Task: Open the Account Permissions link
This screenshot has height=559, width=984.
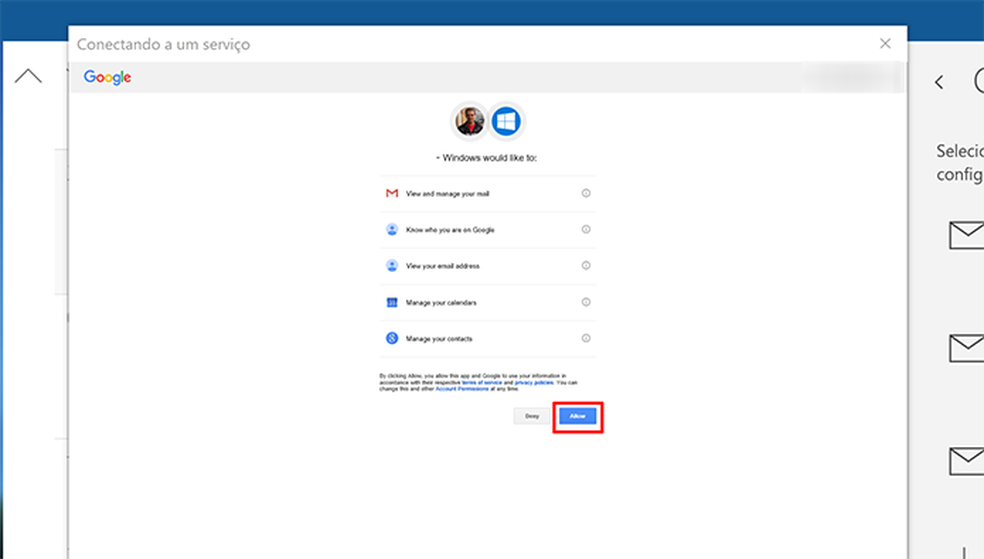Action: [462, 389]
